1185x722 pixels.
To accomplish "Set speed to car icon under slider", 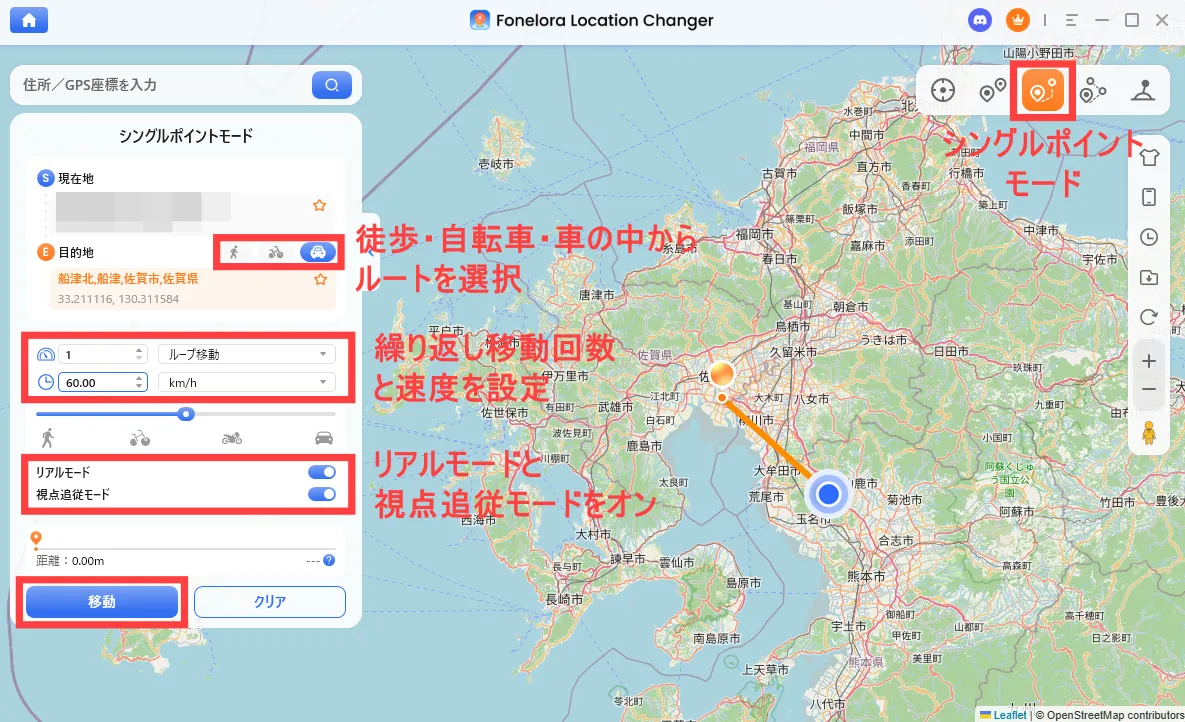I will click(324, 438).
